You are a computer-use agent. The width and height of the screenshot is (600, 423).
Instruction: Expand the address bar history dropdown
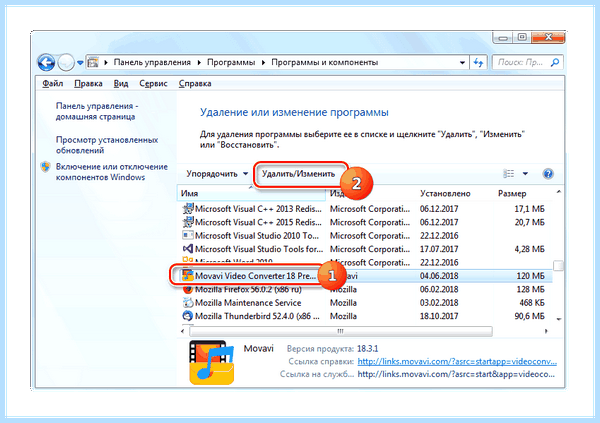[x=462, y=62]
